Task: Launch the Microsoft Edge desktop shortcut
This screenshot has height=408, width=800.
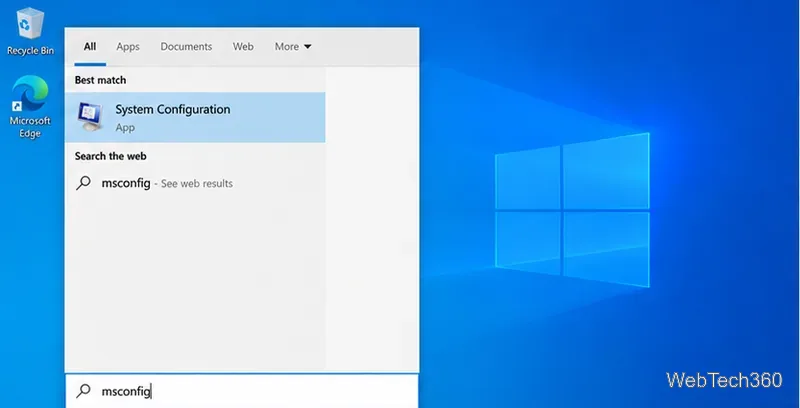Action: point(30,107)
